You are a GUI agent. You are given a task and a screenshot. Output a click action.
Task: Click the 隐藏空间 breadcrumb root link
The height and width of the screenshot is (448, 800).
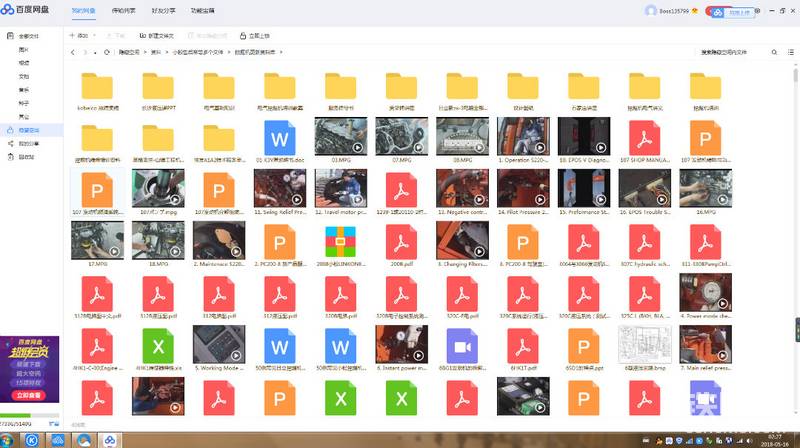click(x=129, y=52)
